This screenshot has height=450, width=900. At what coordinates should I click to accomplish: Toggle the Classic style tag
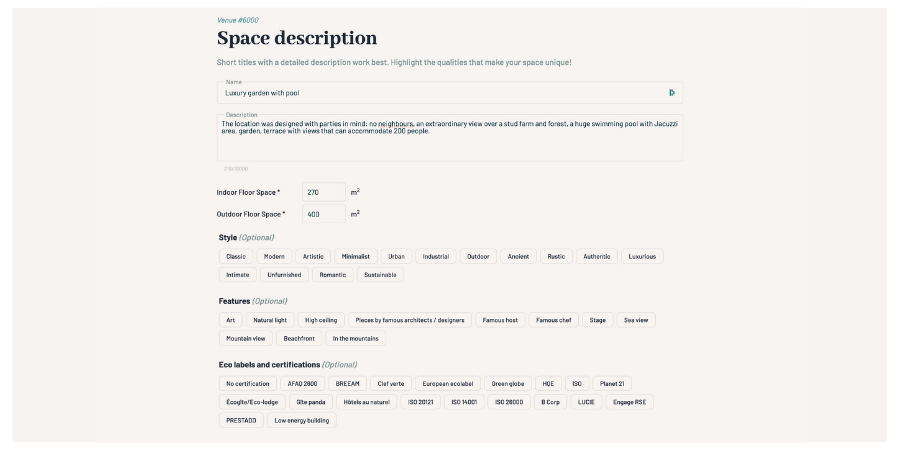tap(236, 257)
